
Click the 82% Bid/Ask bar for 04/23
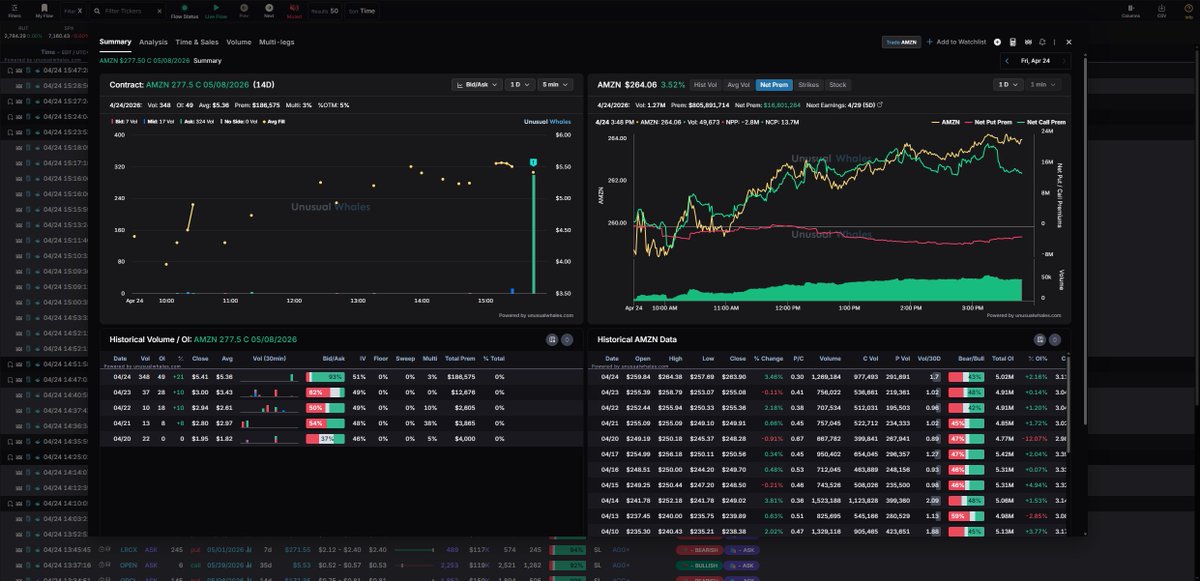click(326, 392)
